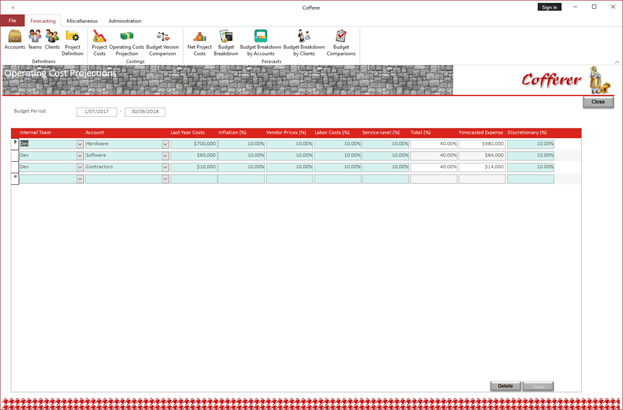Click Forecasted Expense $84,000 cell
This screenshot has width=623, height=410.
[x=482, y=156]
